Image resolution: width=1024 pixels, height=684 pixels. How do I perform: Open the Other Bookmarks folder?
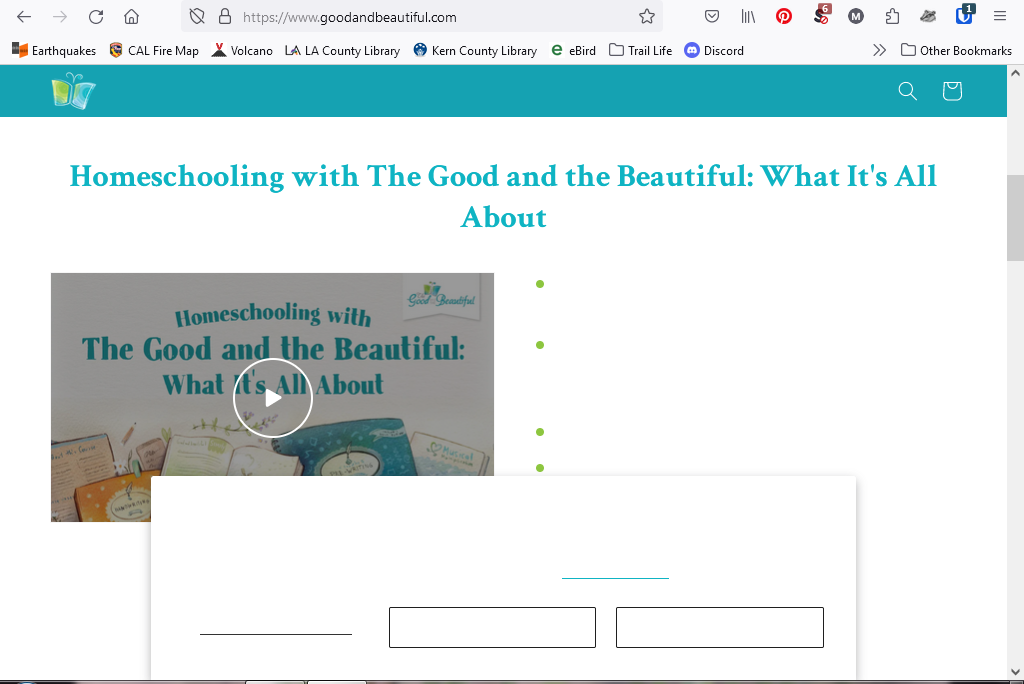coord(956,50)
